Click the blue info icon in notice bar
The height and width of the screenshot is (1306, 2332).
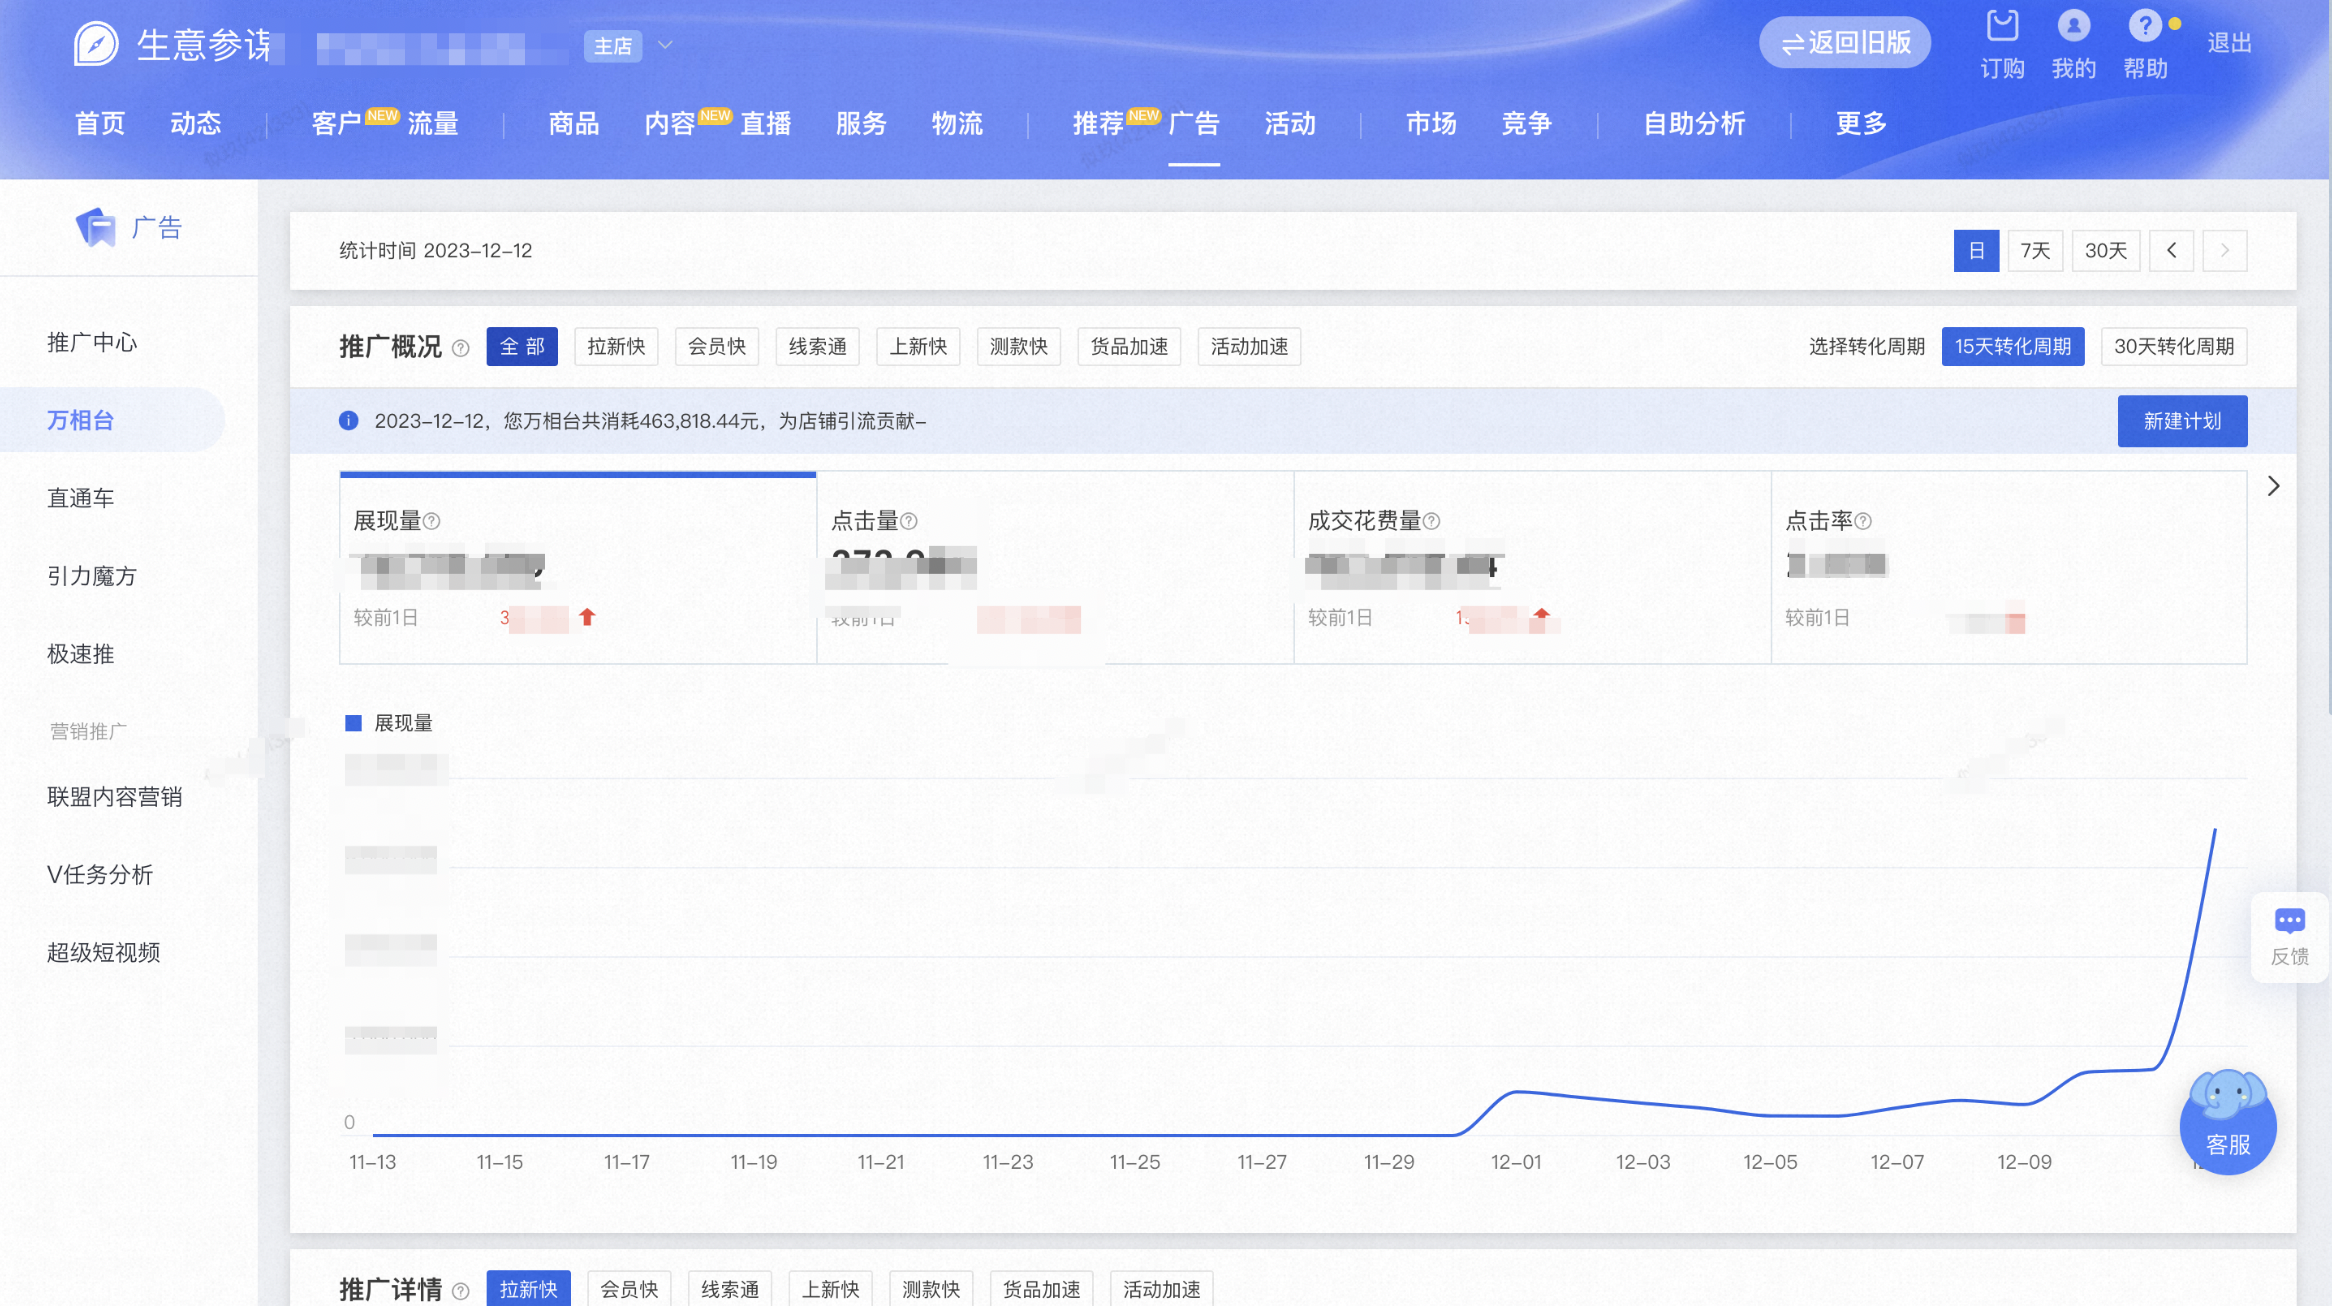[348, 421]
